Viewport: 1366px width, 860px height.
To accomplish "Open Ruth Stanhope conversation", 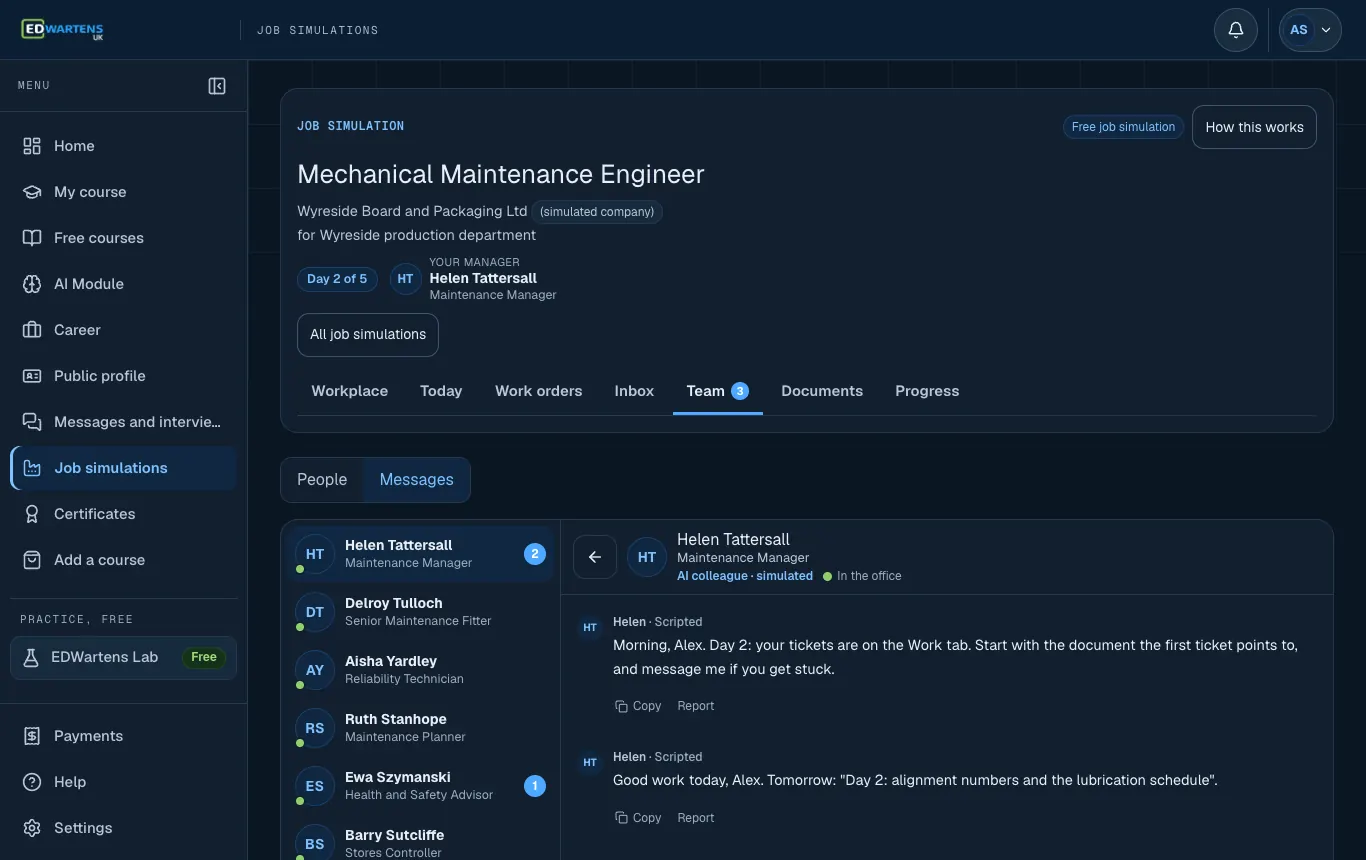I will [x=420, y=728].
